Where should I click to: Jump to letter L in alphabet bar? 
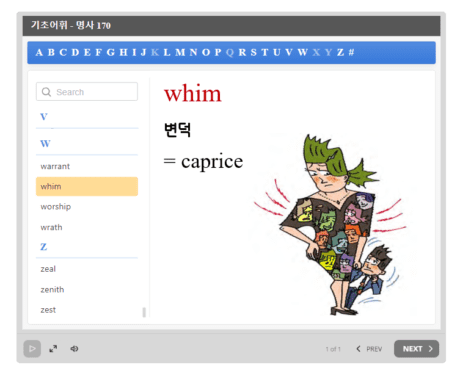pos(167,53)
